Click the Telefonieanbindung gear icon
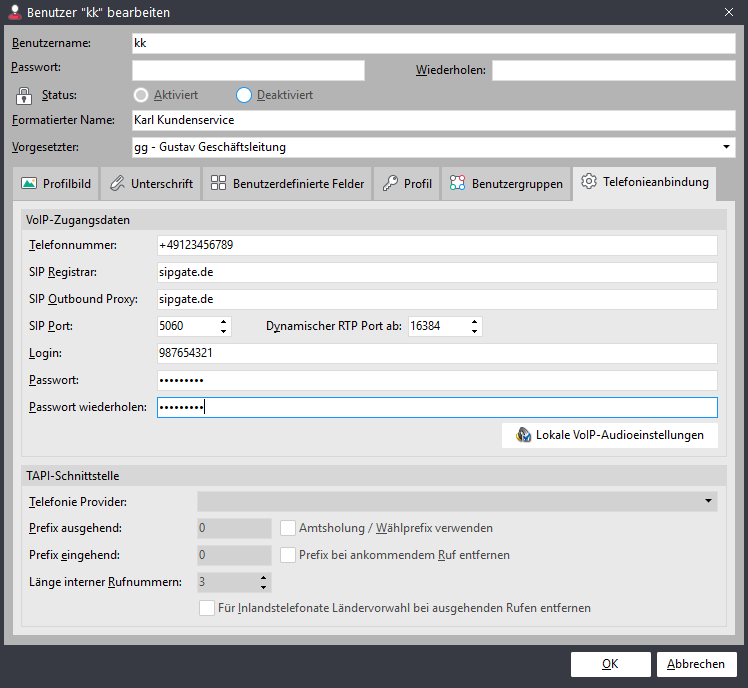This screenshot has width=748, height=688. pyautogui.click(x=589, y=181)
